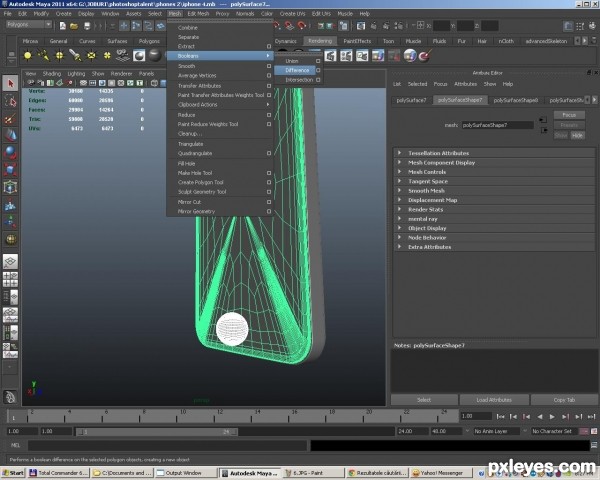Screen dimensions: 600x480
Task: Play animation forward
Action: coord(552,416)
